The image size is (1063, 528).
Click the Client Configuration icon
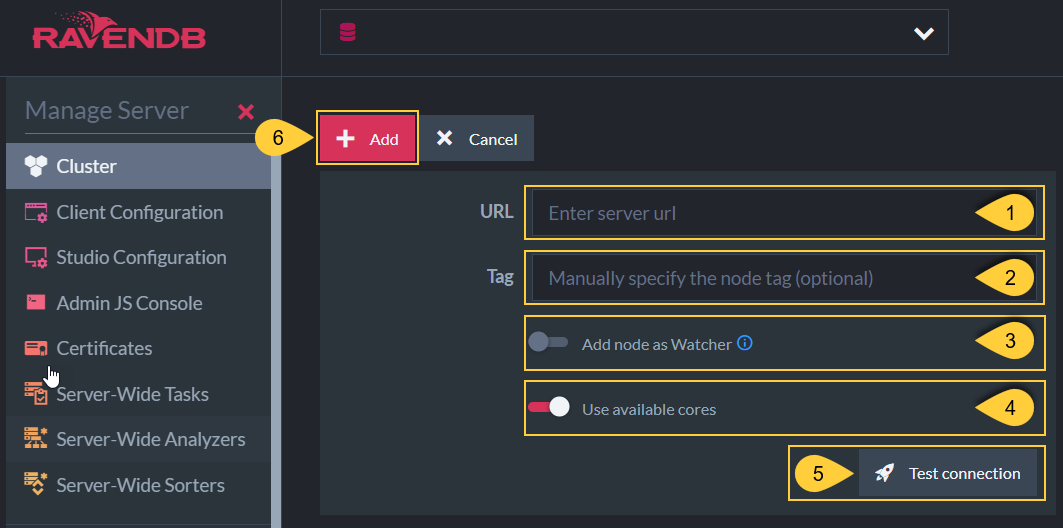click(36, 212)
